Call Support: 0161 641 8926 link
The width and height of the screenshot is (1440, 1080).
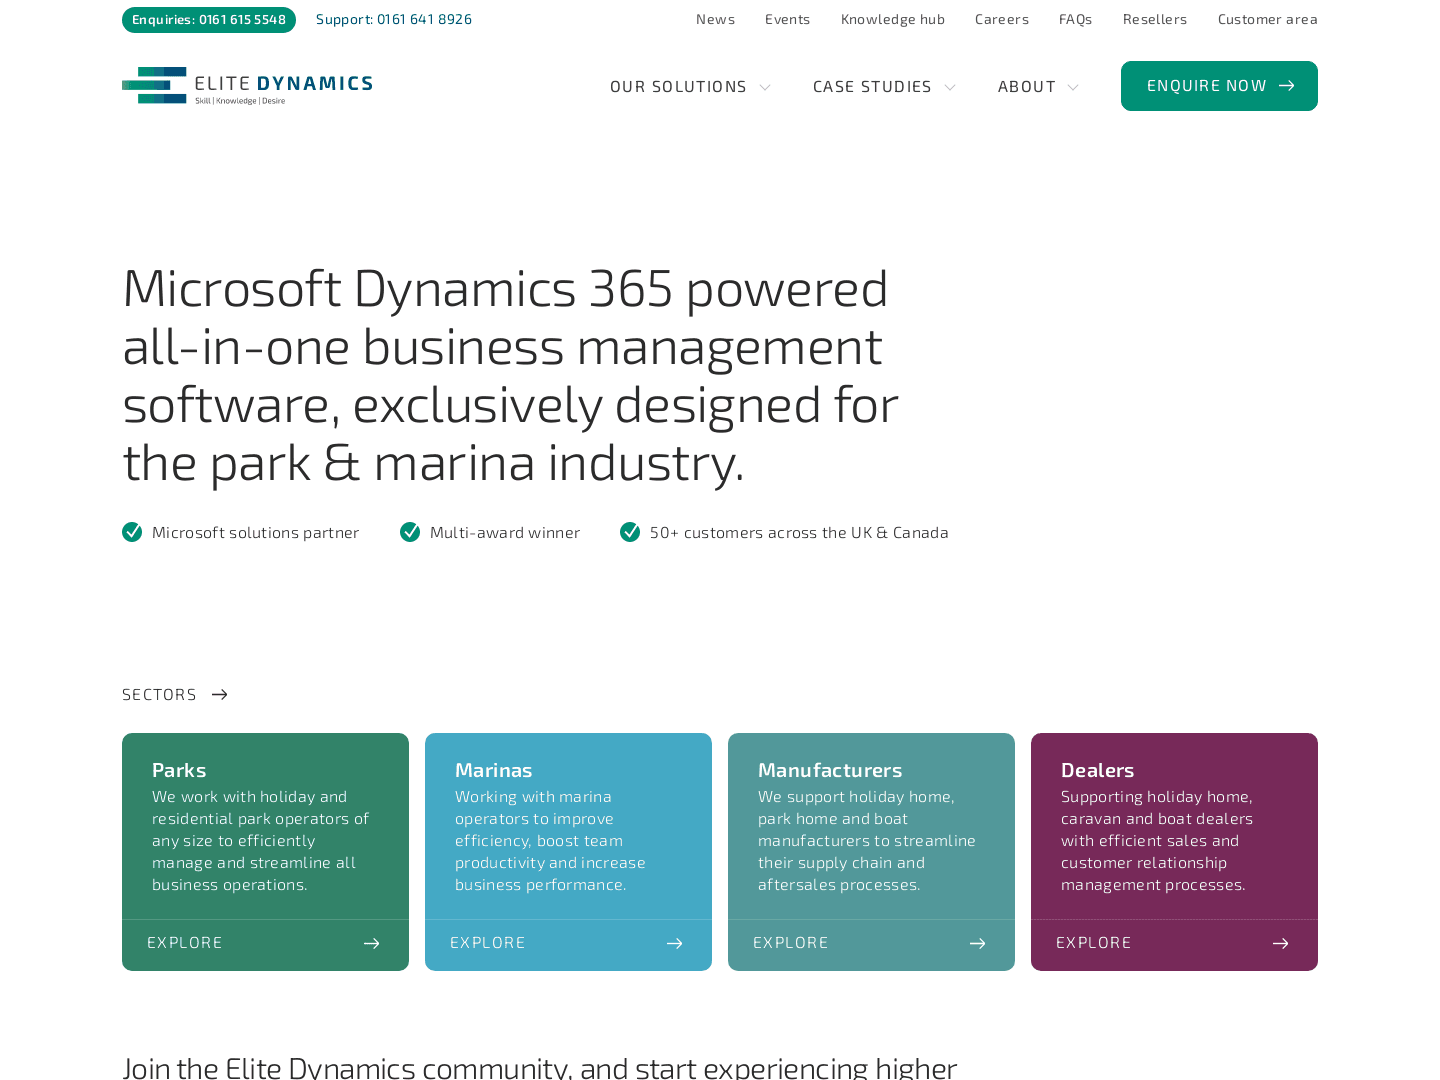[x=393, y=17]
